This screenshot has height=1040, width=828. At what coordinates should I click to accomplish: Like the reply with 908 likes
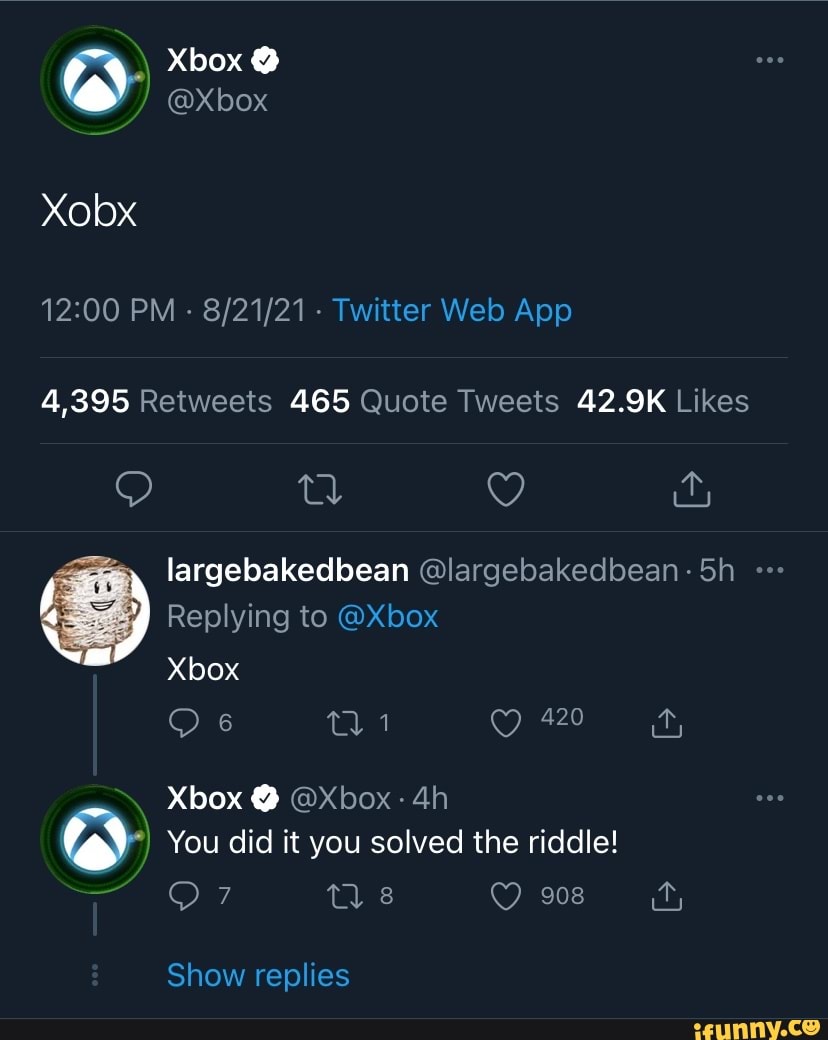508,895
